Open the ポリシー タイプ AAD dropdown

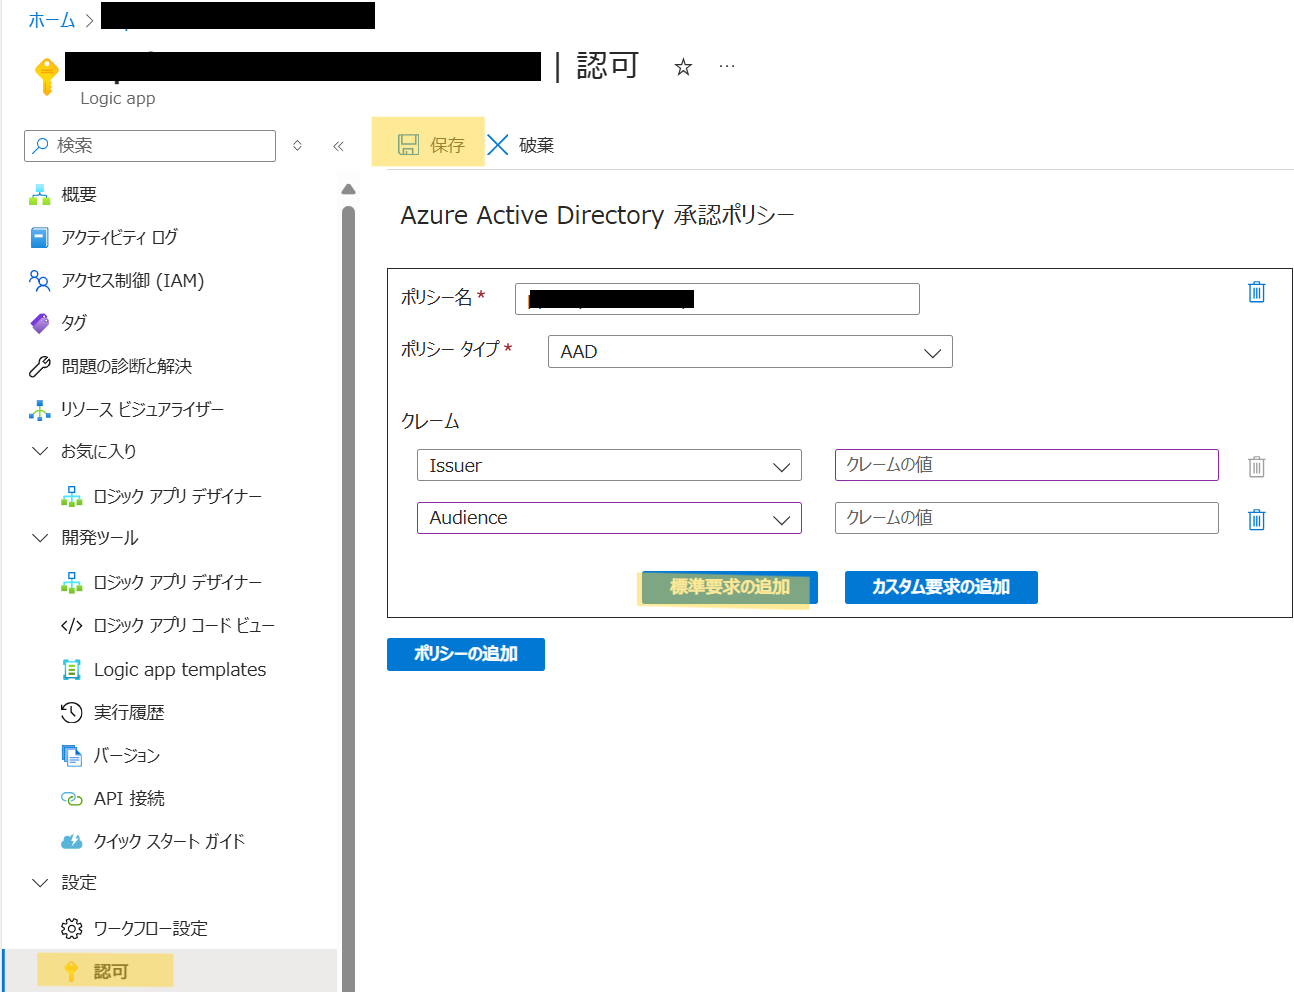click(x=749, y=352)
